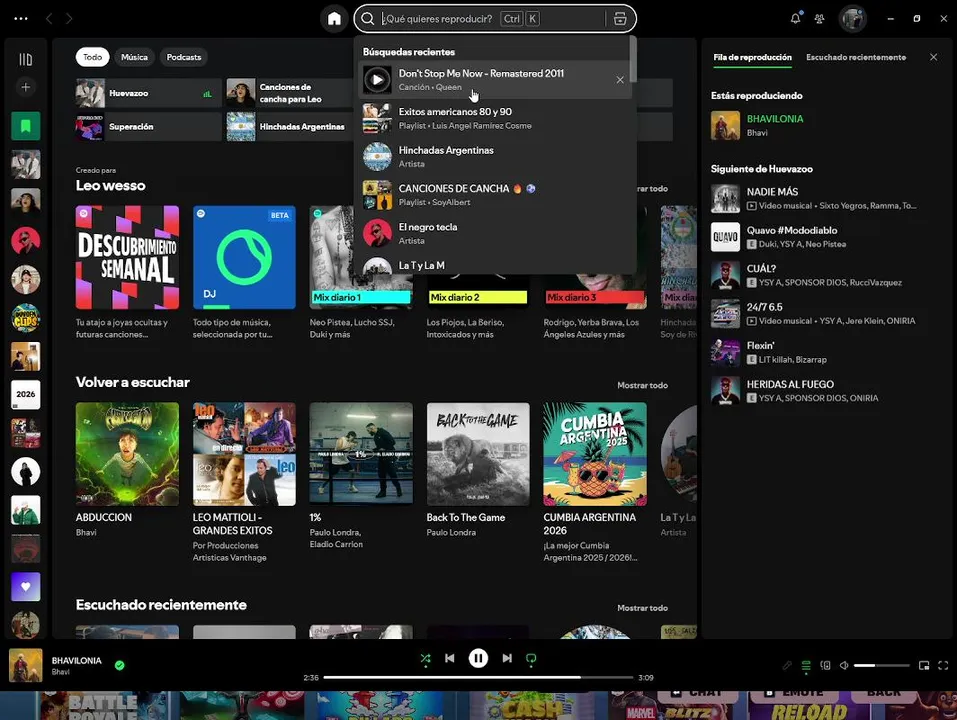Open friend activity people icon
The width and height of the screenshot is (957, 720).
tap(820, 19)
